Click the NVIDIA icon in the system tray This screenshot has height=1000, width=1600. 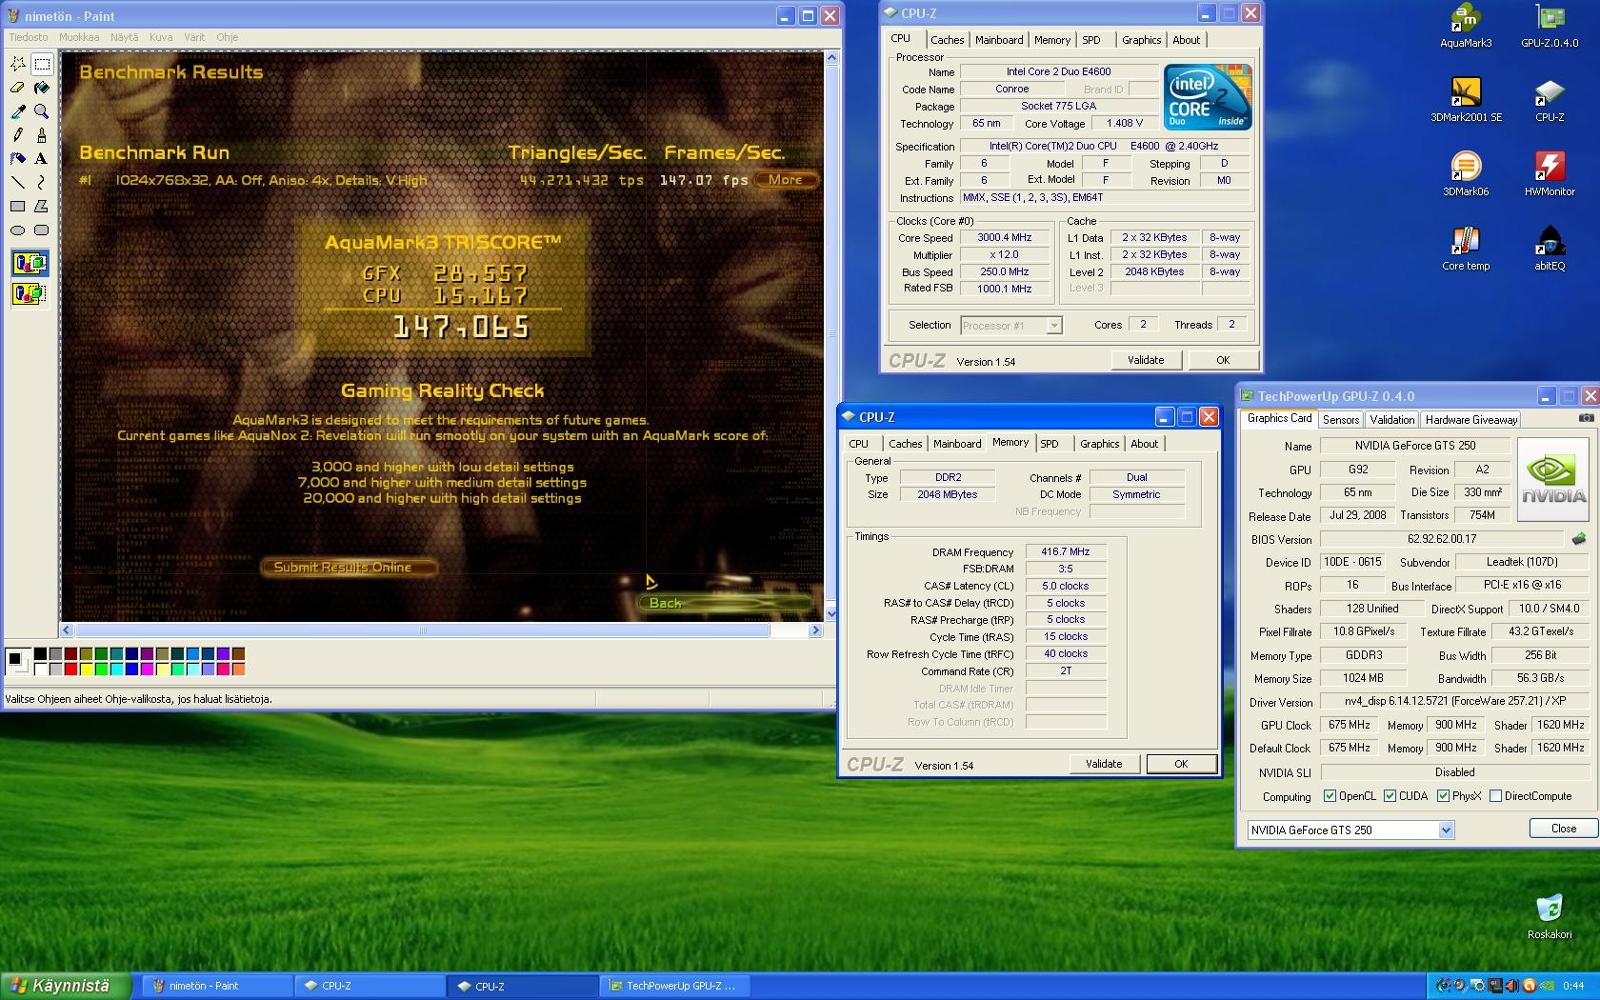(x=1547, y=986)
